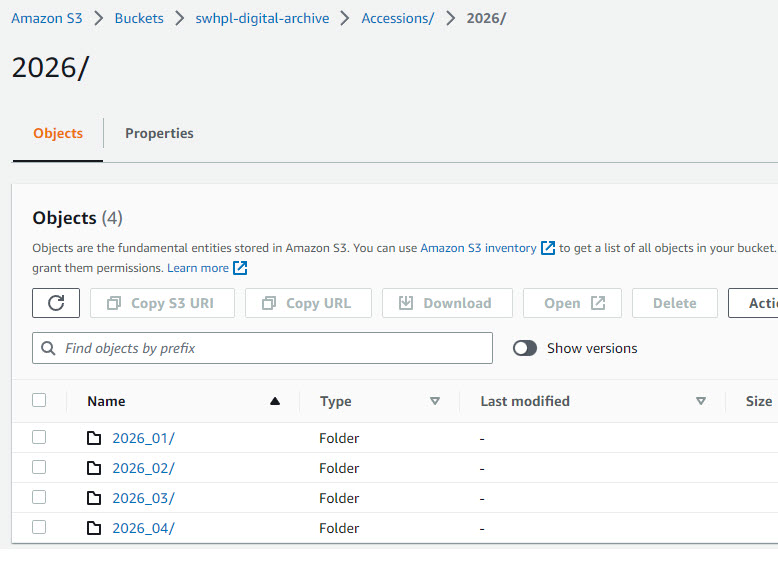Open the 2026_01/ folder link

(143, 438)
